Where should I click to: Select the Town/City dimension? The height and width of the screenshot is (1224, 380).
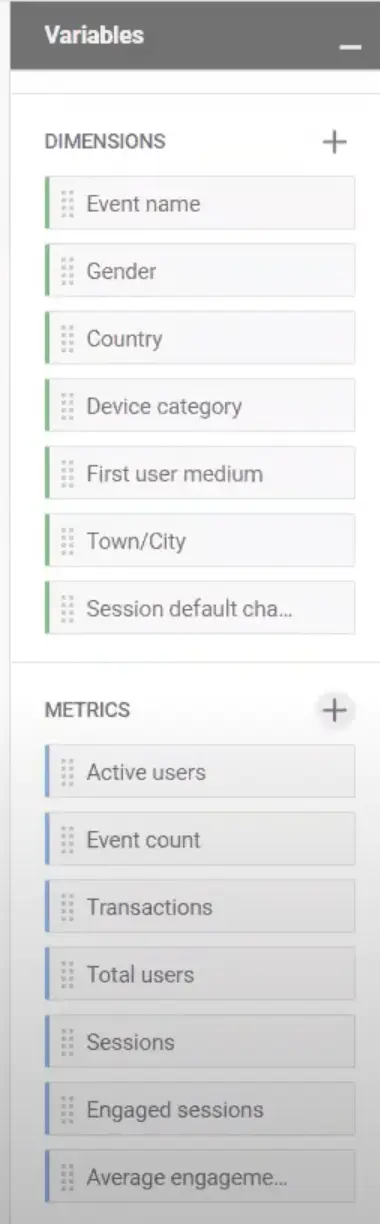[200, 541]
